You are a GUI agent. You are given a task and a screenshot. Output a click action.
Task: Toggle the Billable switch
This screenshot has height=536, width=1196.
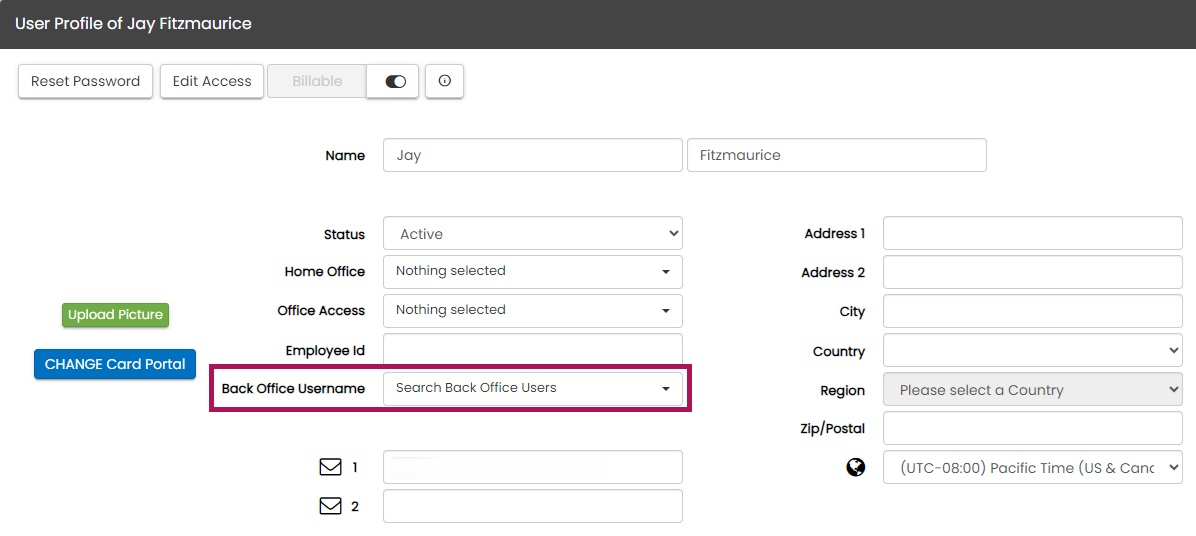(x=395, y=82)
